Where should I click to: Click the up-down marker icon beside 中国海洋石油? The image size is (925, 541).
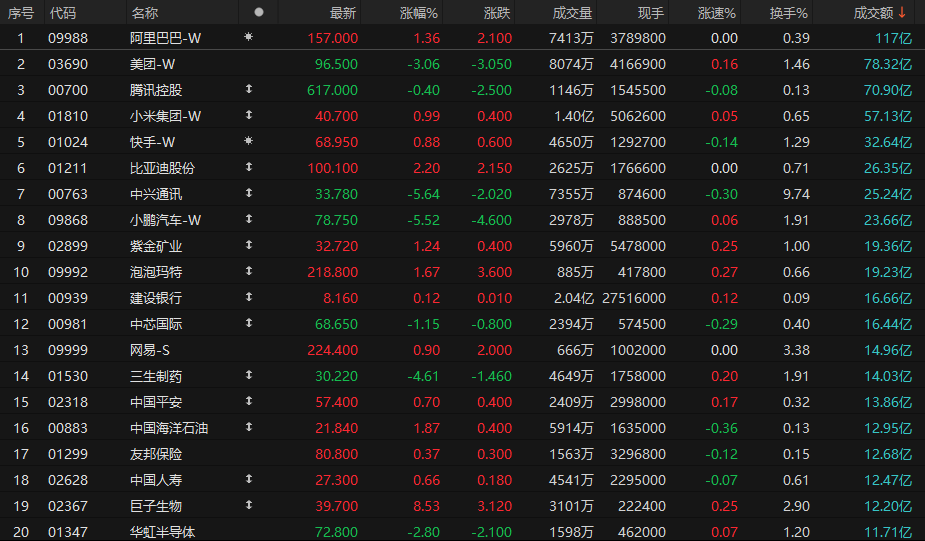[x=249, y=426]
